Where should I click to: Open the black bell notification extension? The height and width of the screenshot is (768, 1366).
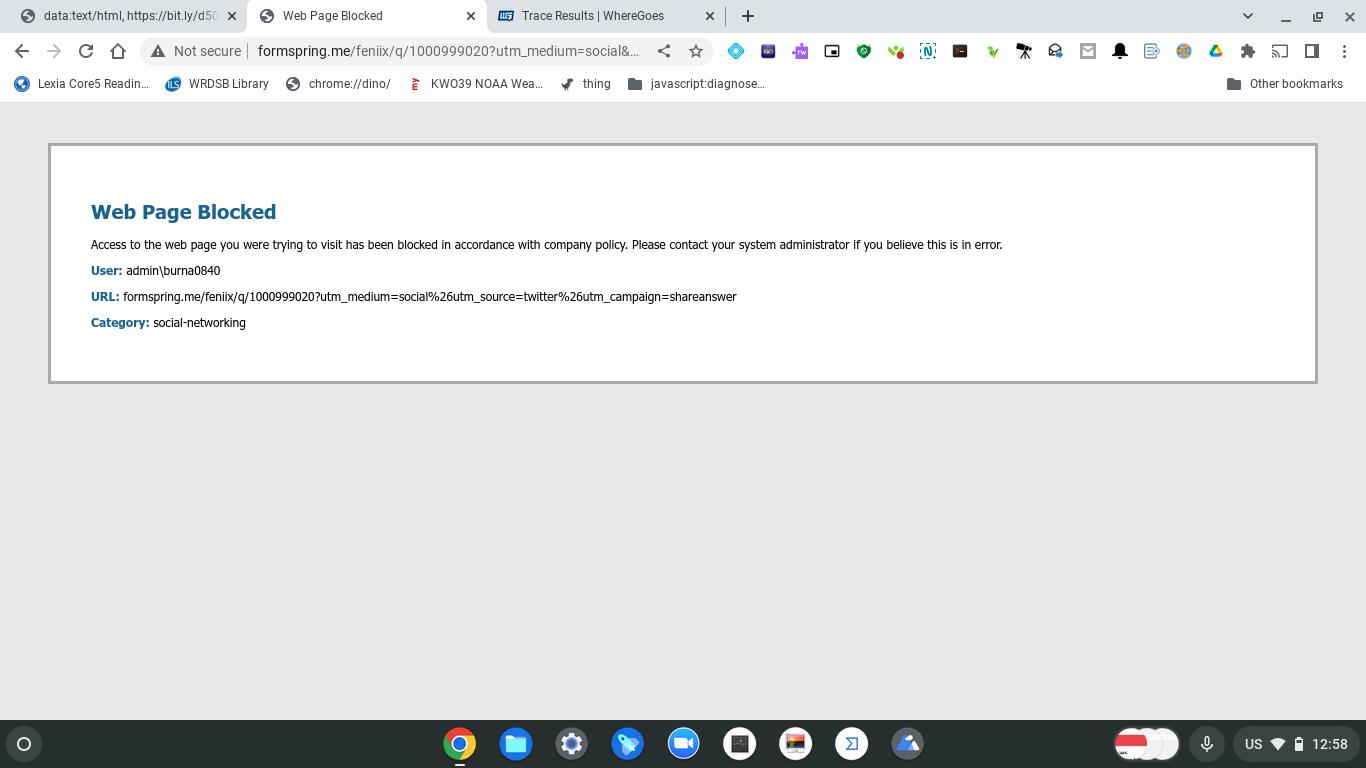pyautogui.click(x=1120, y=51)
